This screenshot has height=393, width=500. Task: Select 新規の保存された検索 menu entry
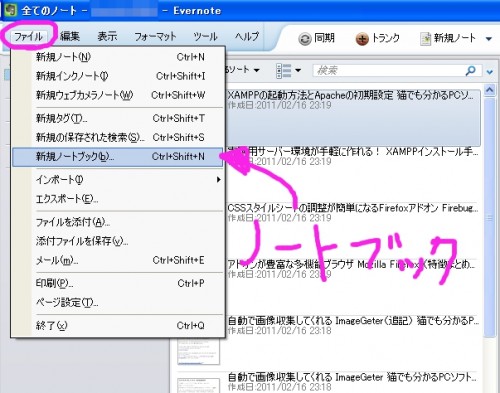[x=118, y=137]
